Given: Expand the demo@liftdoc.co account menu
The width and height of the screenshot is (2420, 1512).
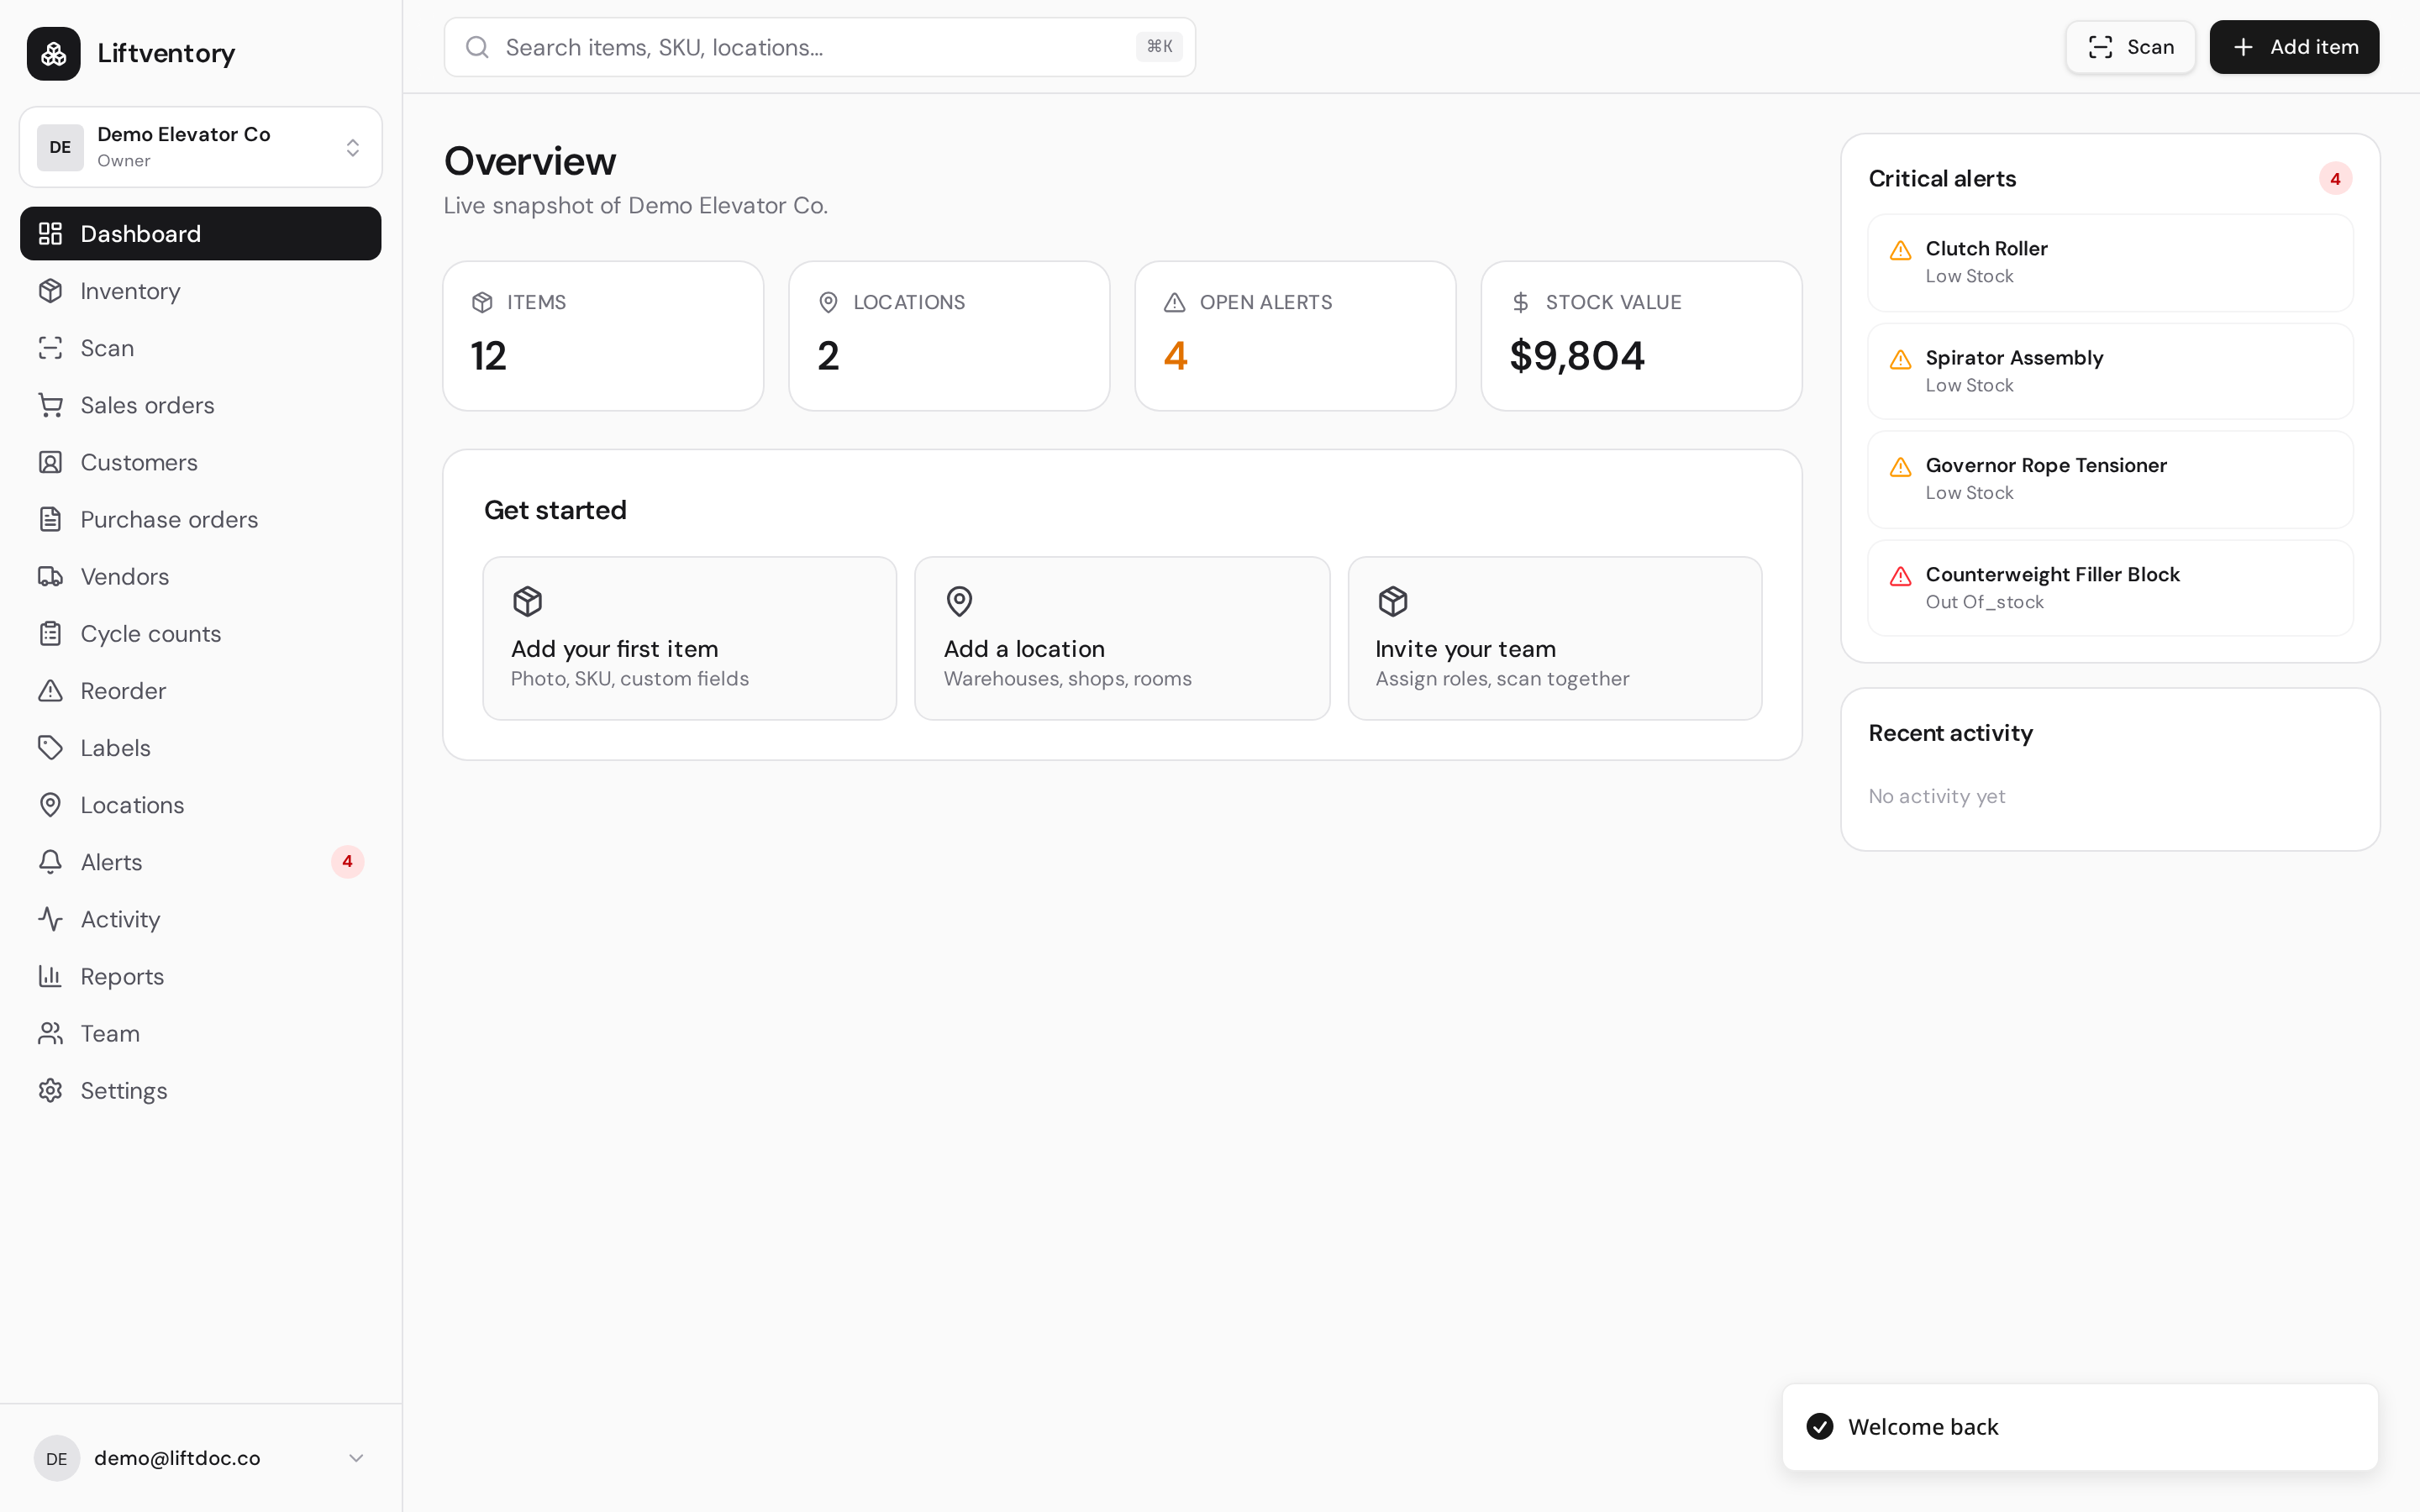Looking at the screenshot, I should click(x=200, y=1458).
